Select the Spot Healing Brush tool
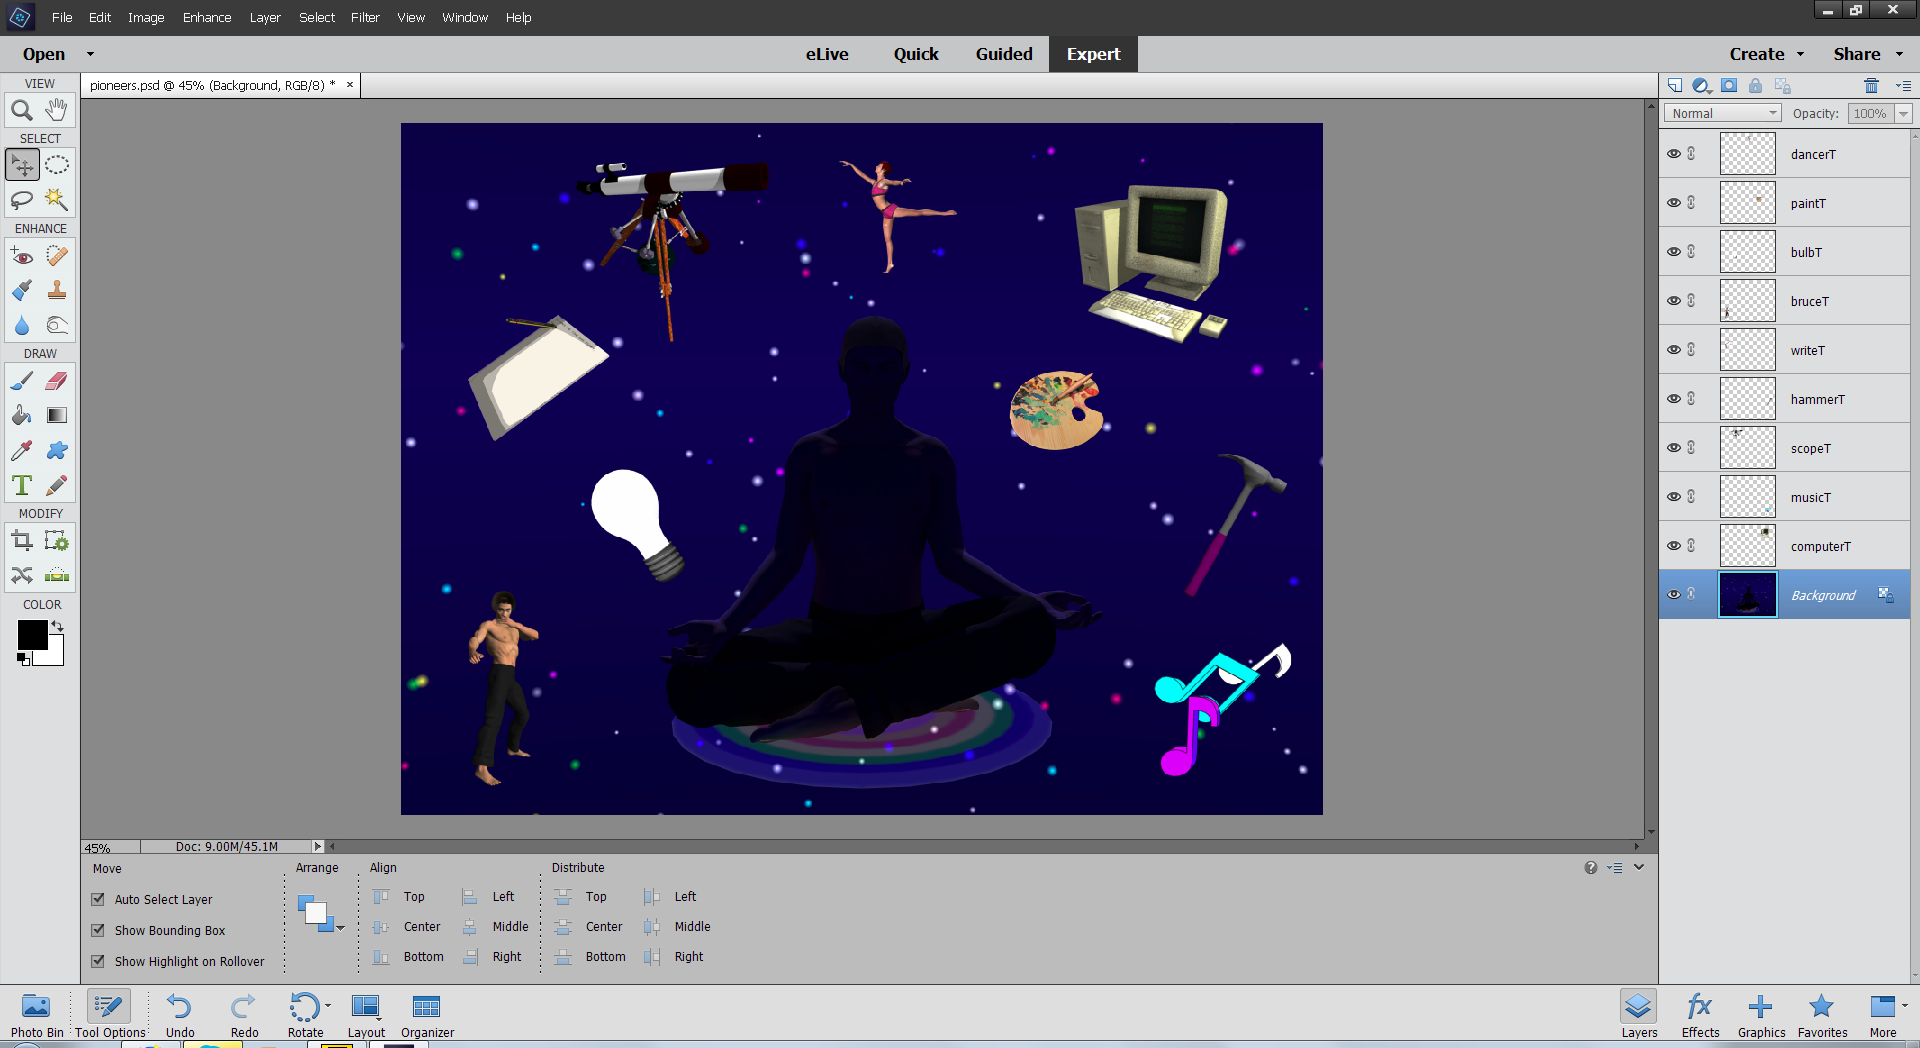Screen dimensions: 1920x1048 point(57,256)
